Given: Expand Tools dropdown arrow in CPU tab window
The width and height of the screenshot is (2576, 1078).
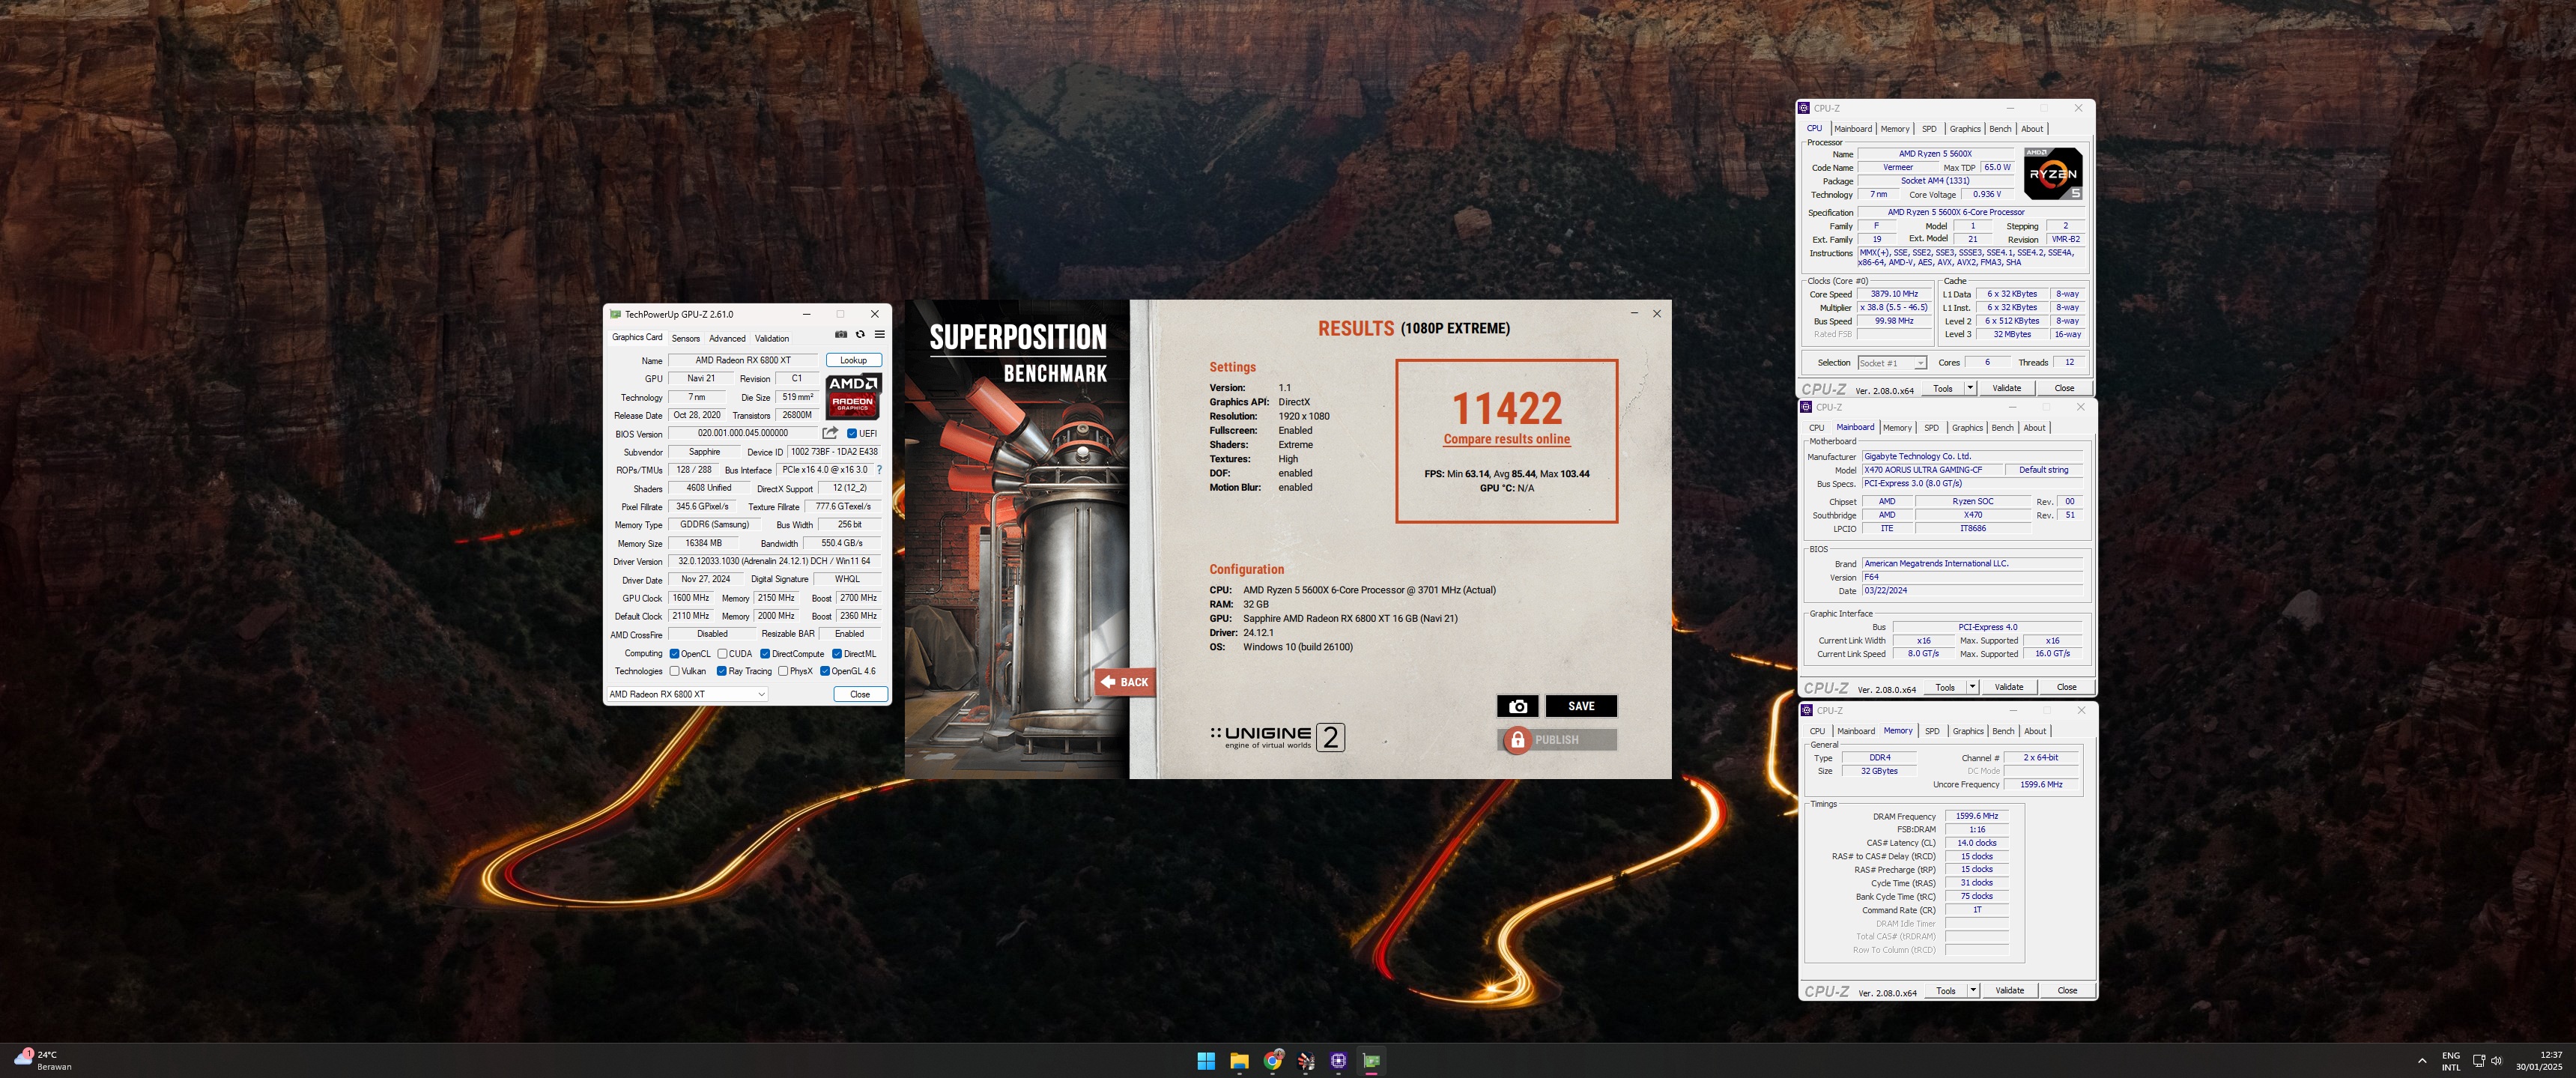Looking at the screenshot, I should [x=1970, y=388].
